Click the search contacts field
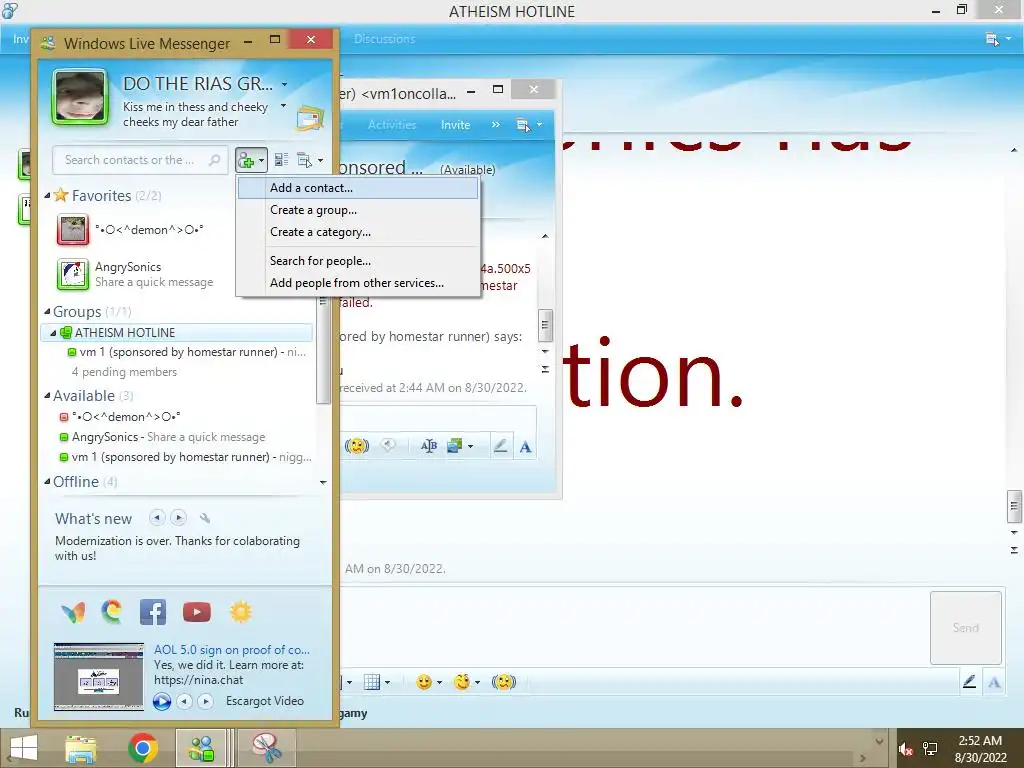This screenshot has height=768, width=1024. click(140, 160)
